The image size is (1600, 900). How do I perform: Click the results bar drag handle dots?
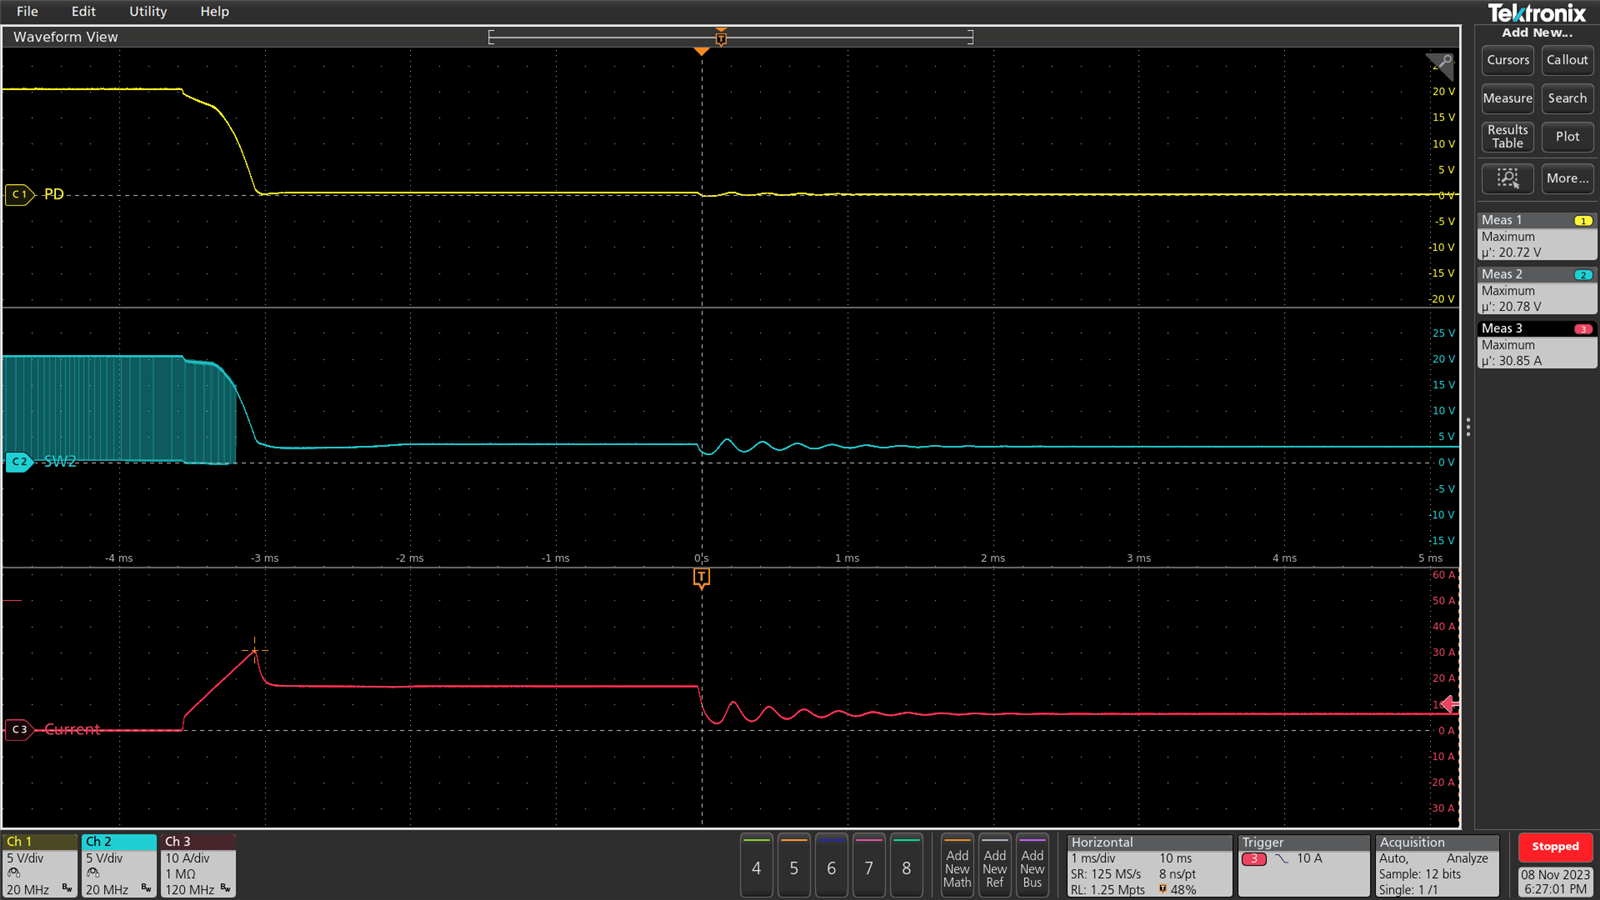[x=1467, y=428]
